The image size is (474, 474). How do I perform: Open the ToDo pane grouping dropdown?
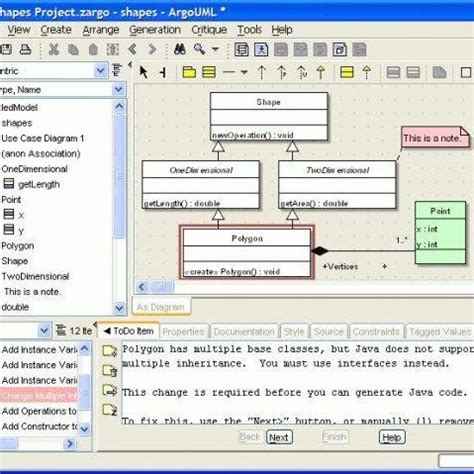tap(26, 331)
